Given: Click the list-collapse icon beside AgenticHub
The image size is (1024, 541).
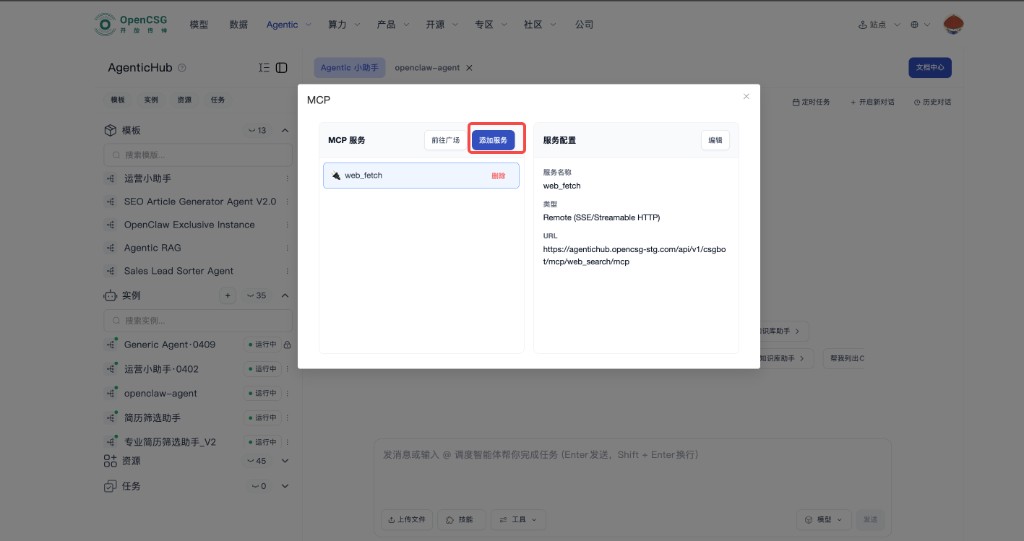Looking at the screenshot, I should click(x=264, y=68).
